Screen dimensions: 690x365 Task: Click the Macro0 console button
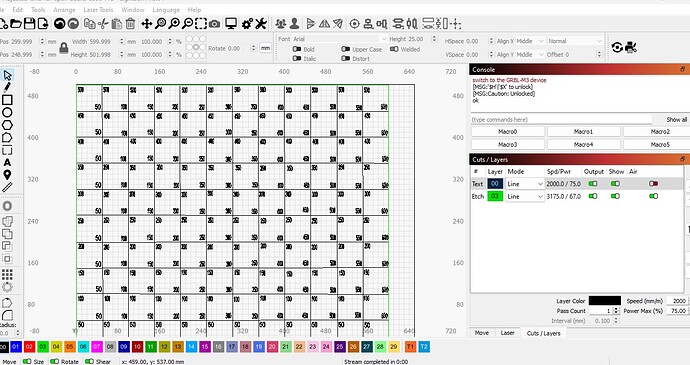pos(508,131)
